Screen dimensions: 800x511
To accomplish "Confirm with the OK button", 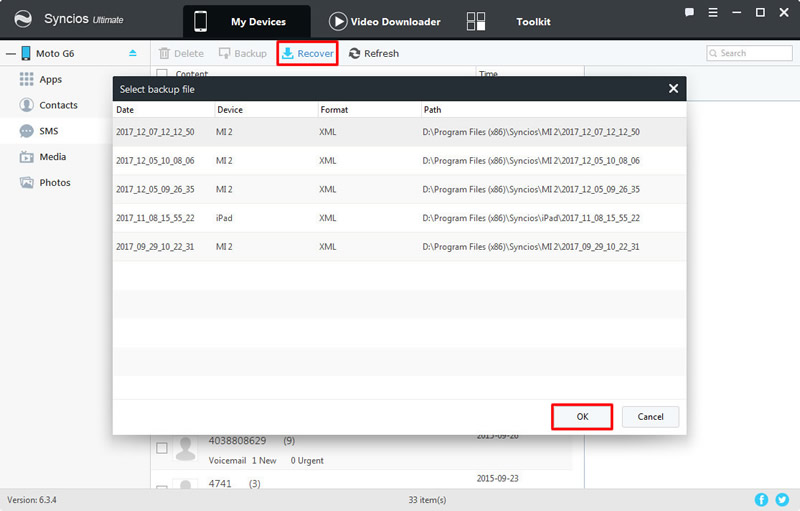I will click(582, 417).
